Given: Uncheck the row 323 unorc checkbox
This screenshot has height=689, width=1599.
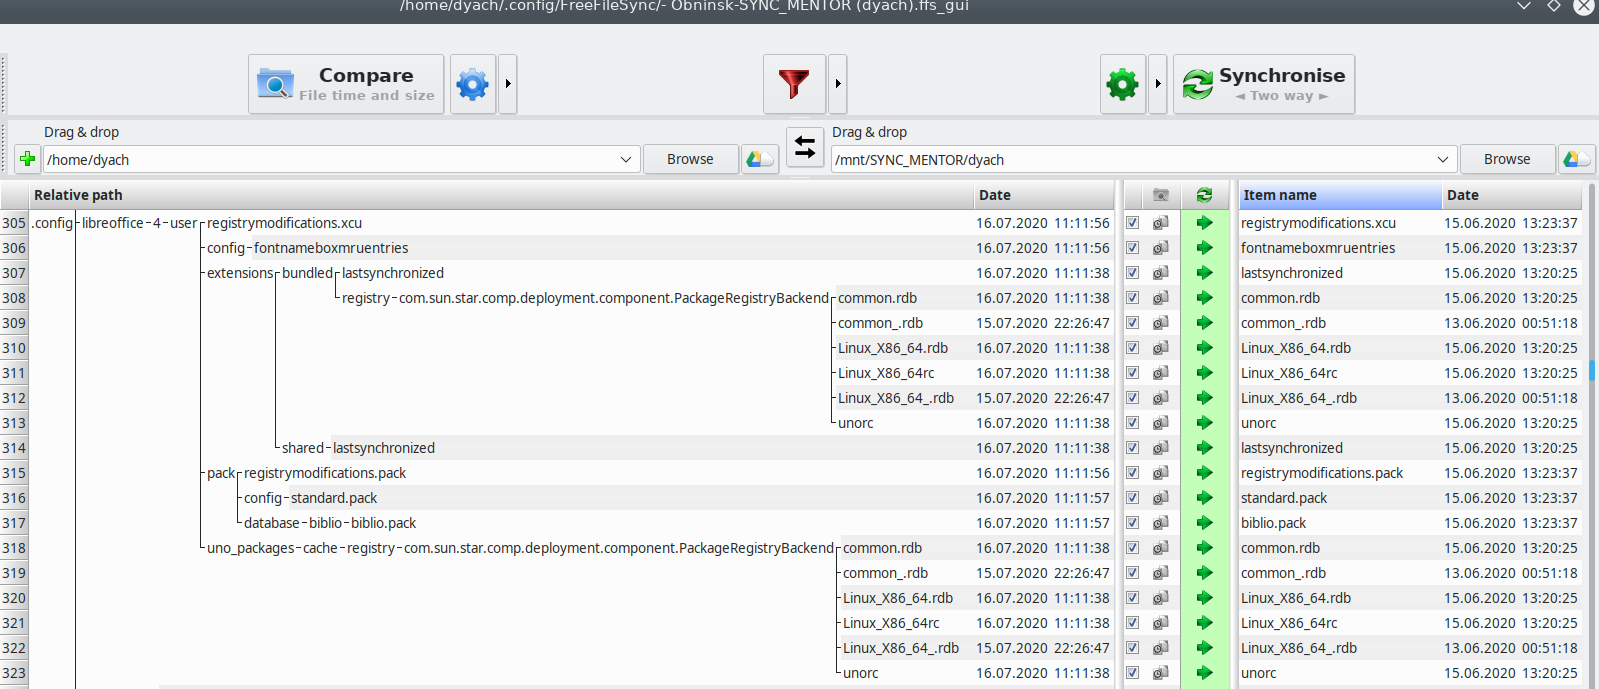Looking at the screenshot, I should pos(1132,673).
